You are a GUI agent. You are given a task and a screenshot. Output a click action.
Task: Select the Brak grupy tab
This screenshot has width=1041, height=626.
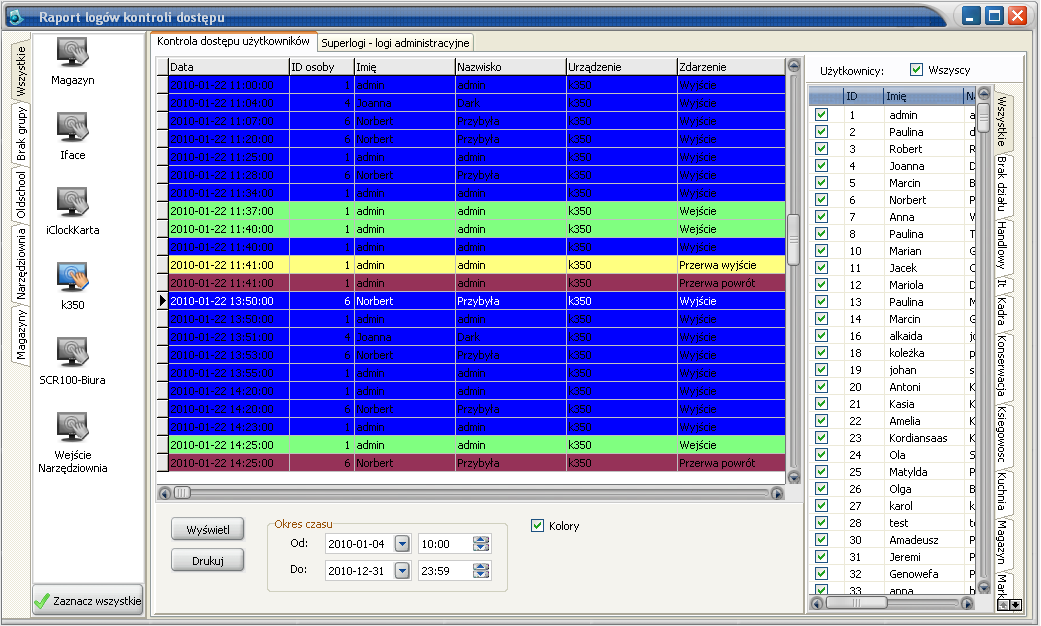21,135
